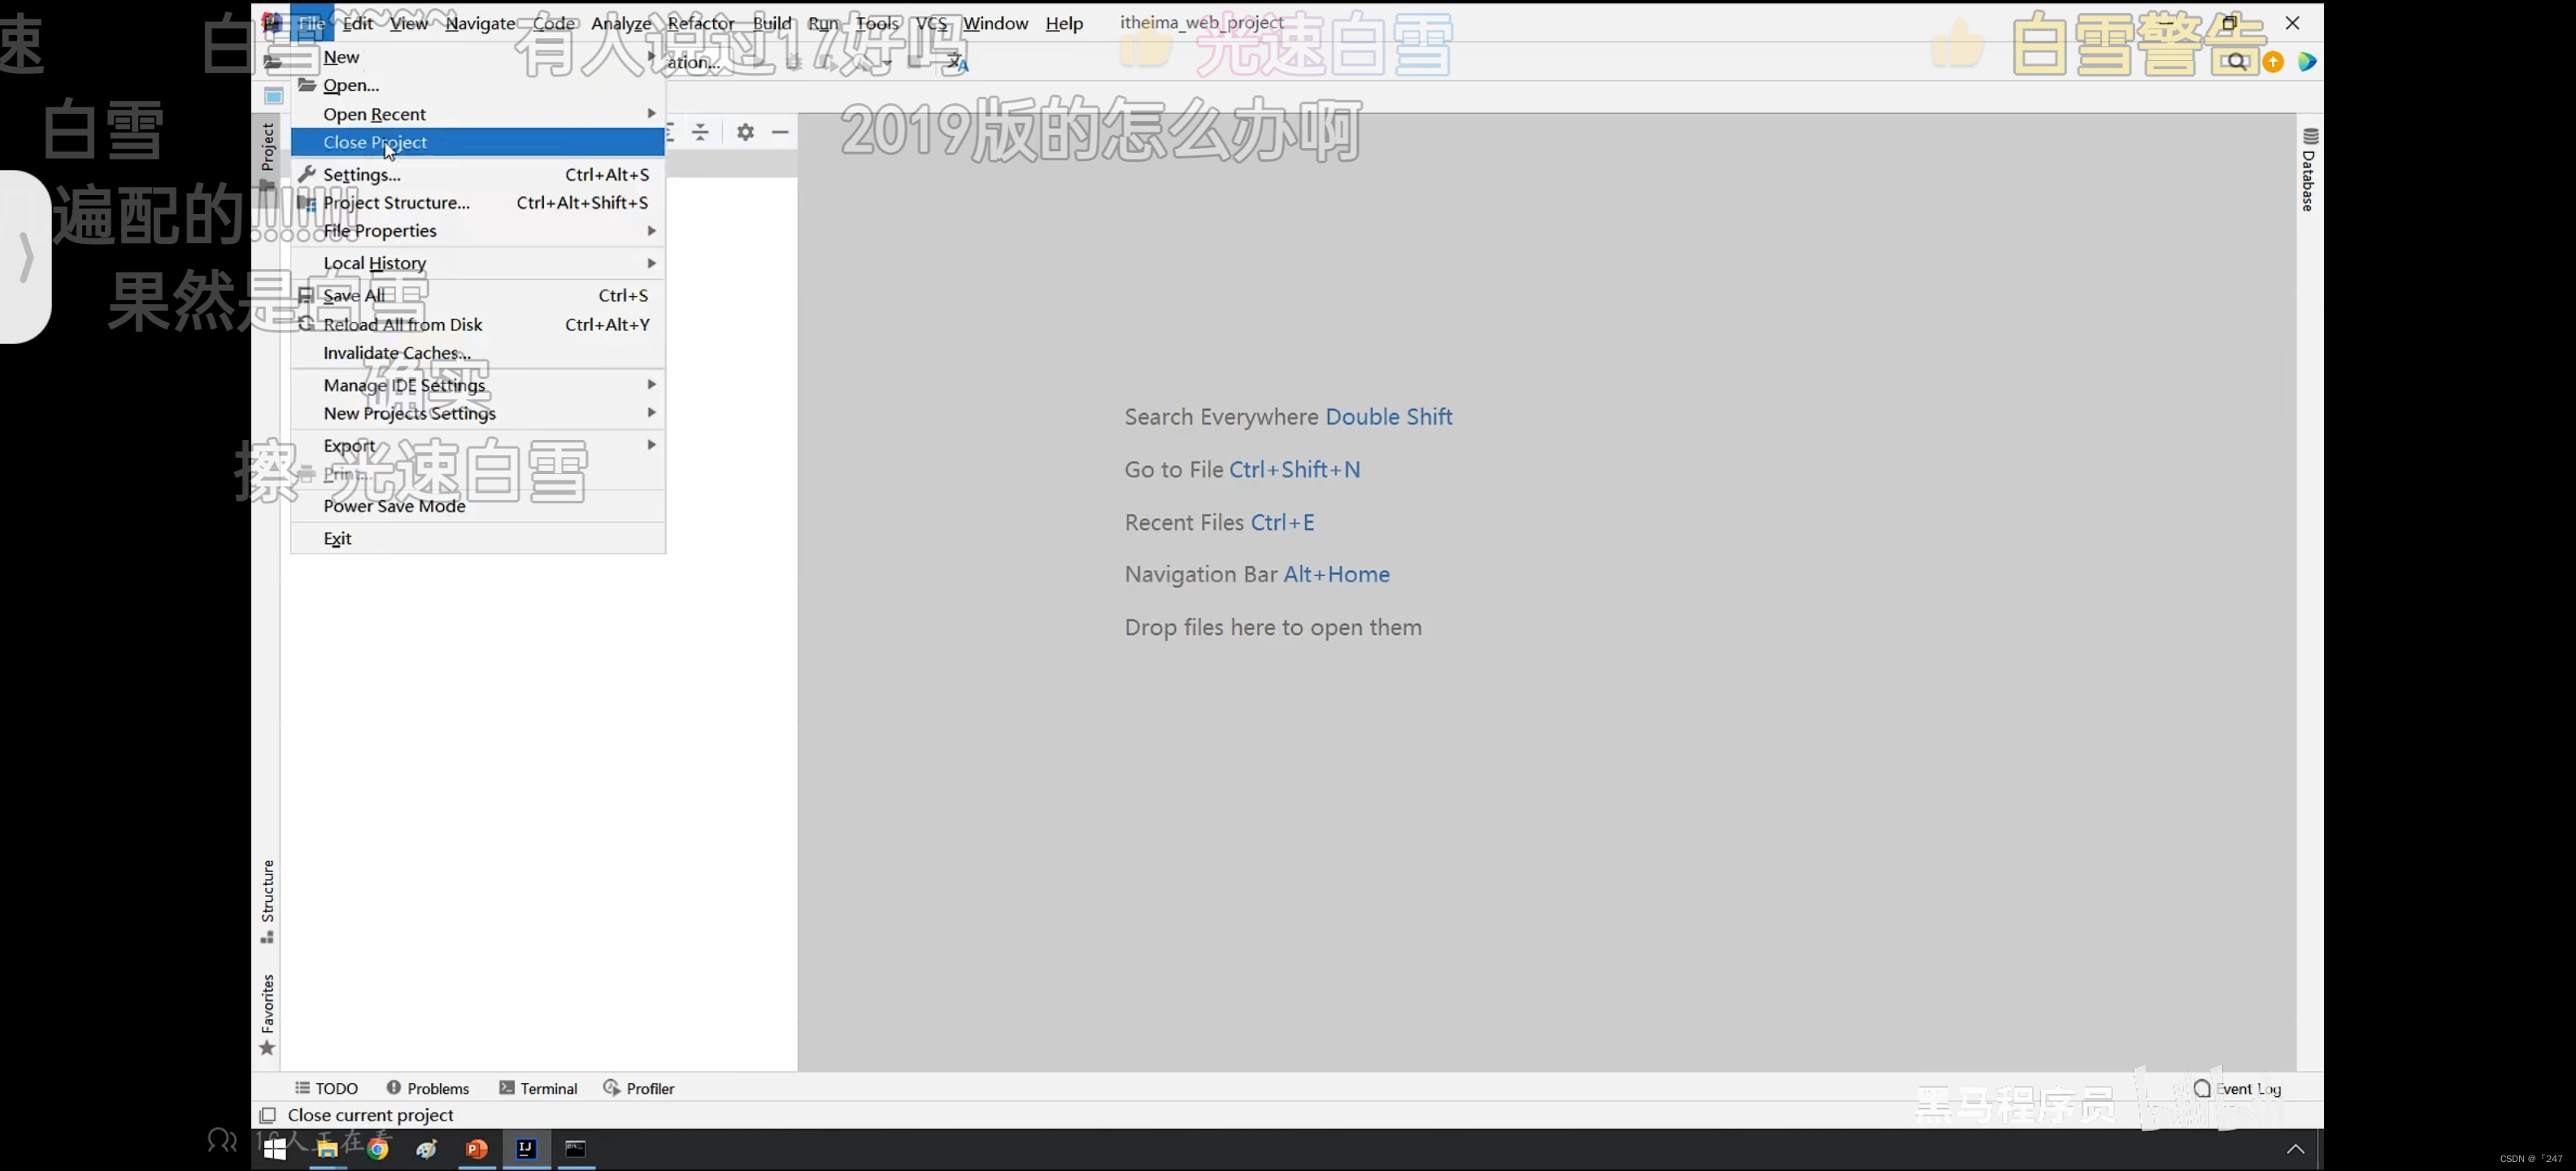The height and width of the screenshot is (1171, 2576).
Task: Open the Run menu
Action: click(x=823, y=23)
